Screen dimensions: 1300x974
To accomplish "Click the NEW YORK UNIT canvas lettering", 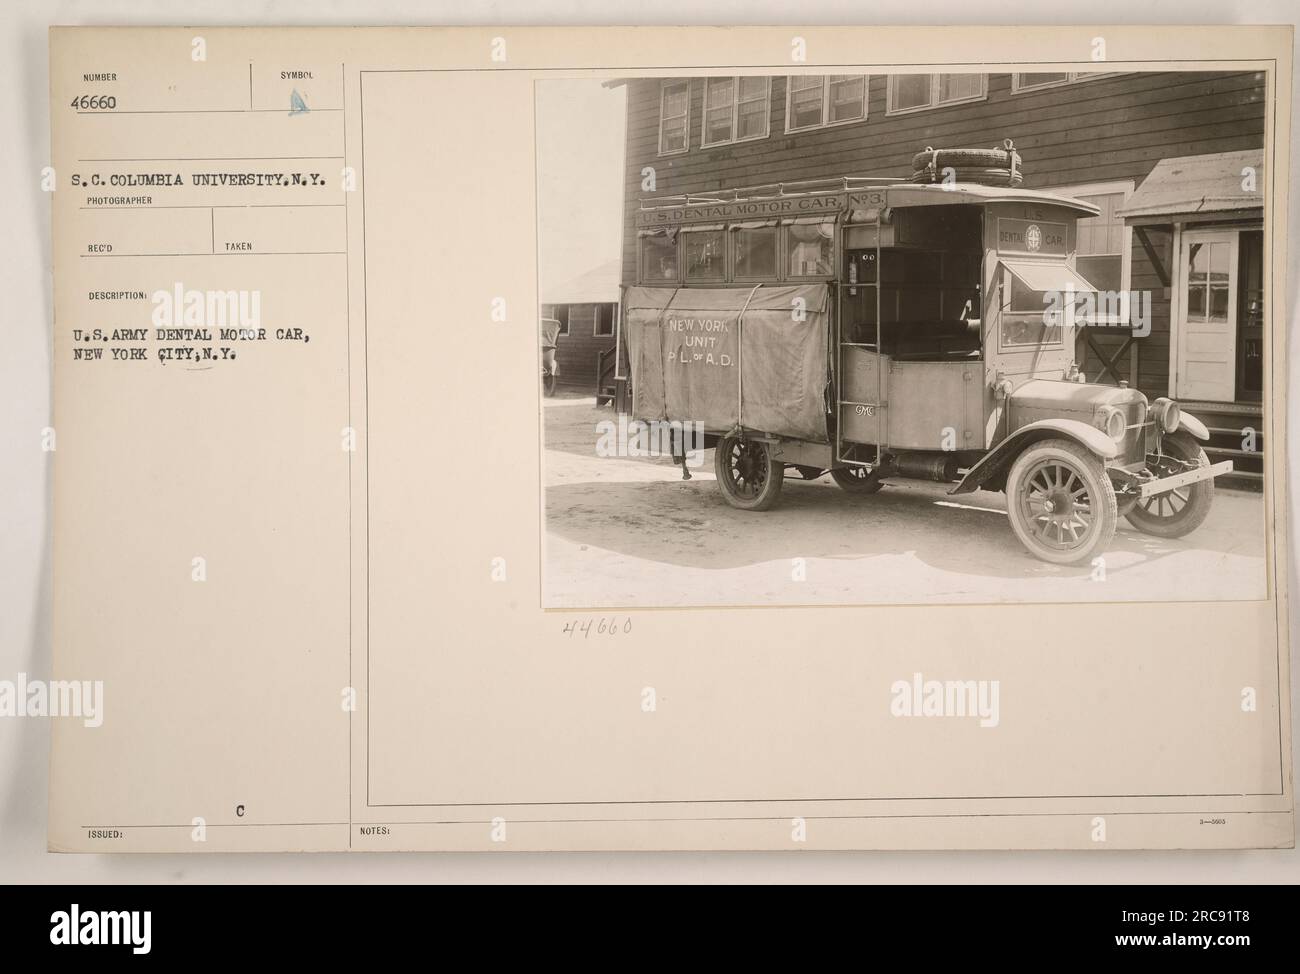I will (x=700, y=343).
